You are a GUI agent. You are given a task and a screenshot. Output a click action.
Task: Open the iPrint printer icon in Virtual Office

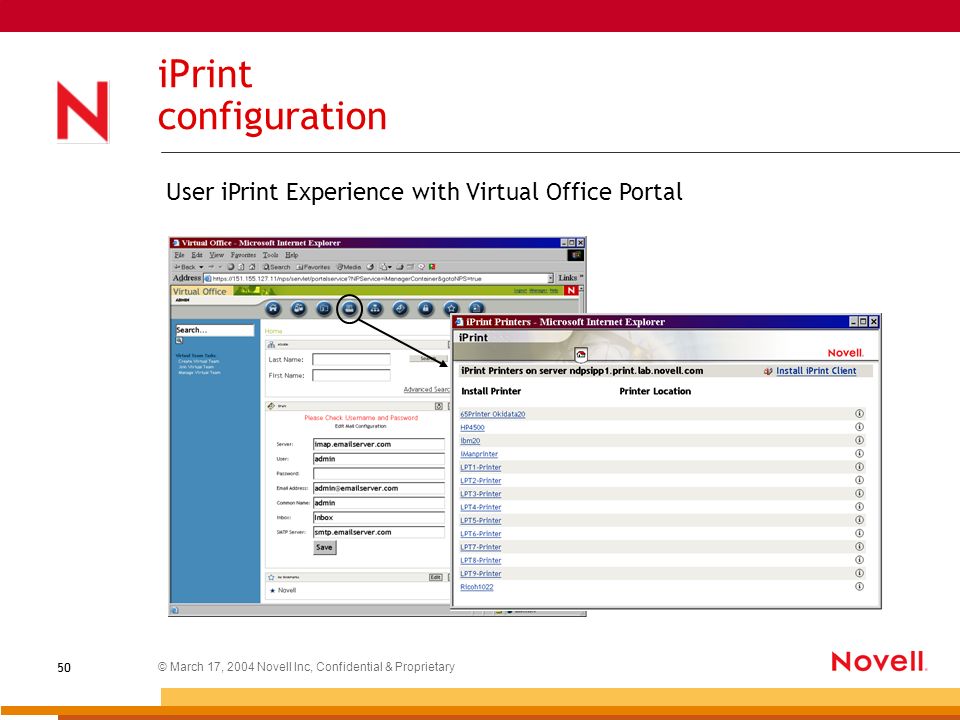(x=350, y=309)
